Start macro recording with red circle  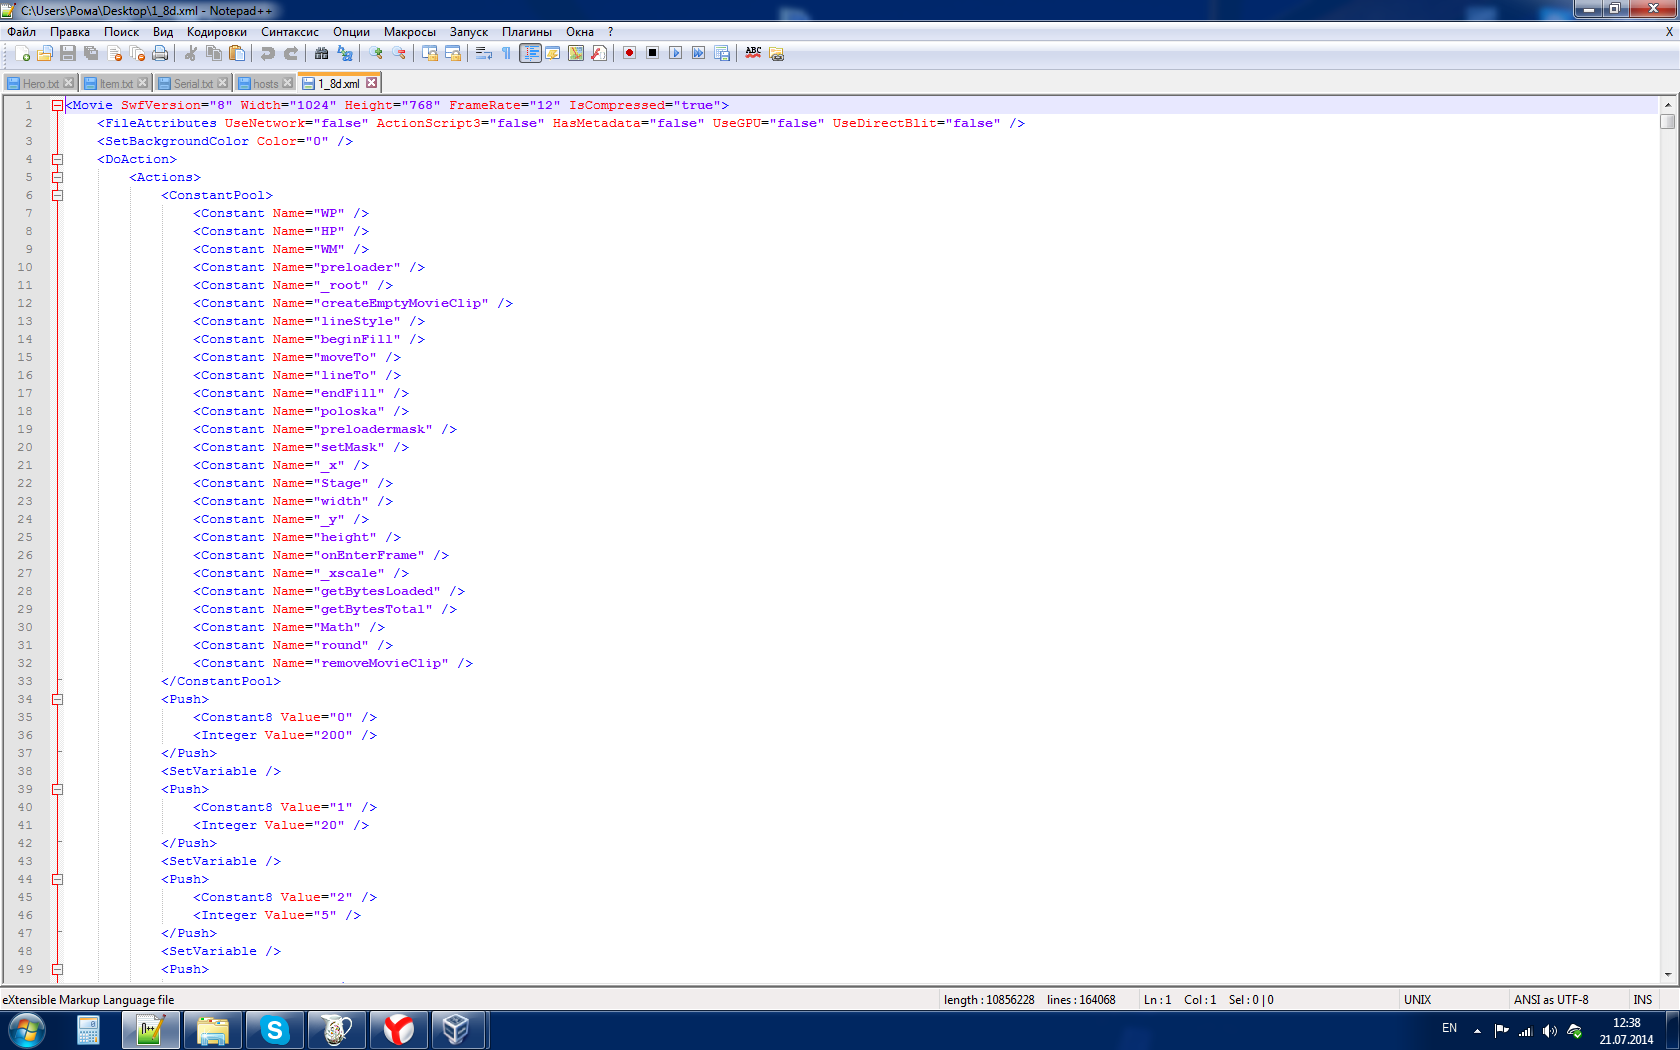[x=629, y=53]
